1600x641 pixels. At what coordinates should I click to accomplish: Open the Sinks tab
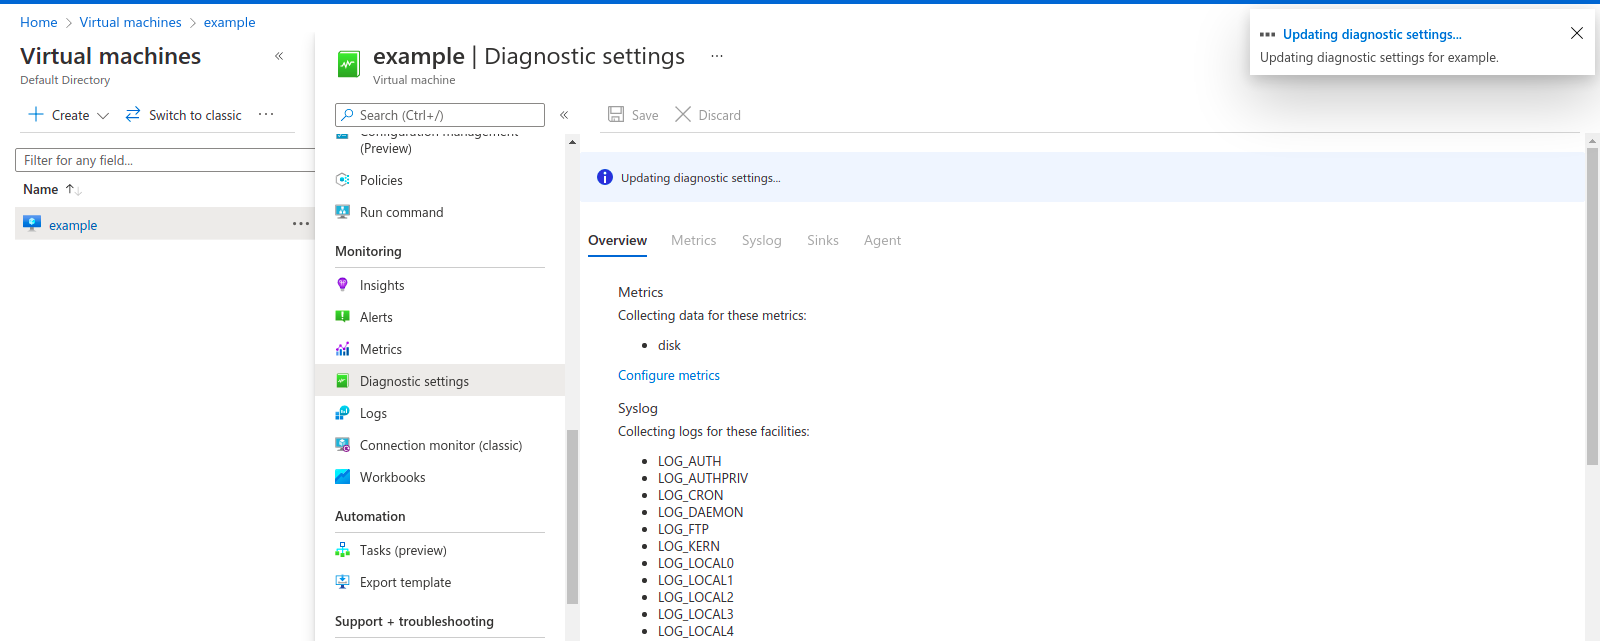823,240
